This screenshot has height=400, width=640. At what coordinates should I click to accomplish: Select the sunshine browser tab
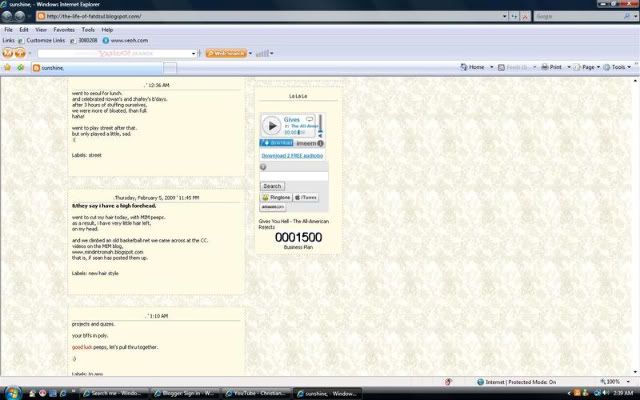[96, 68]
